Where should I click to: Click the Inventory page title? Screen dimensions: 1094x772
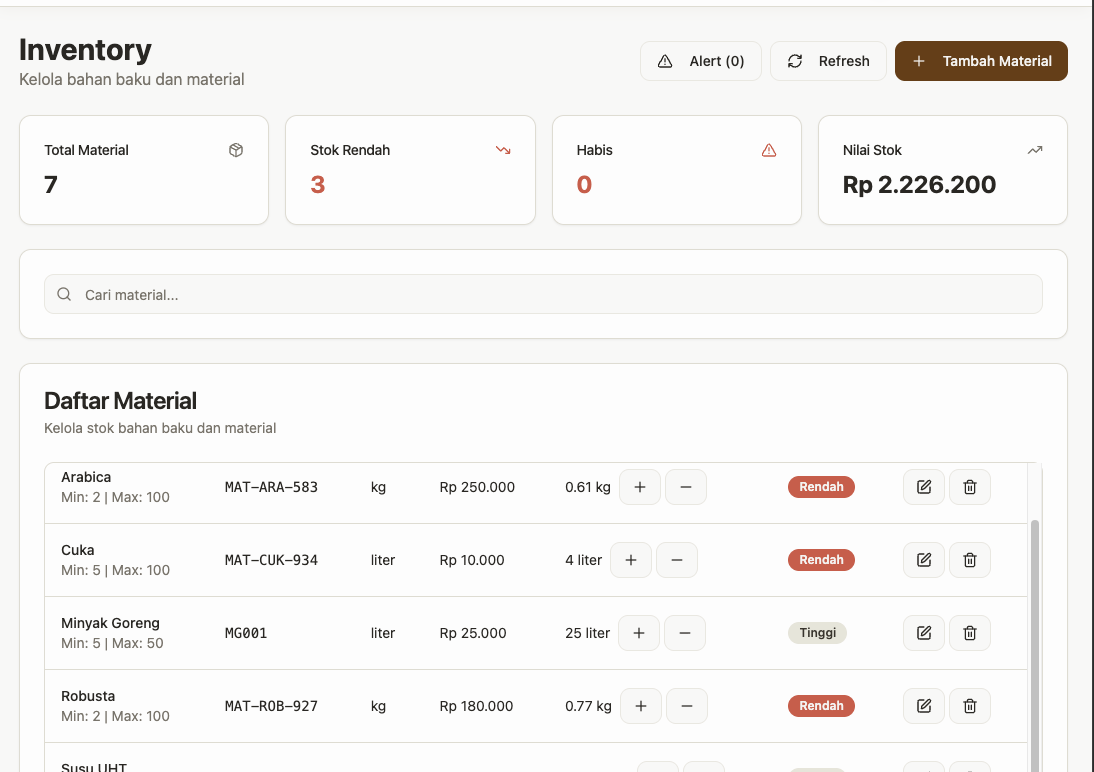tap(85, 50)
